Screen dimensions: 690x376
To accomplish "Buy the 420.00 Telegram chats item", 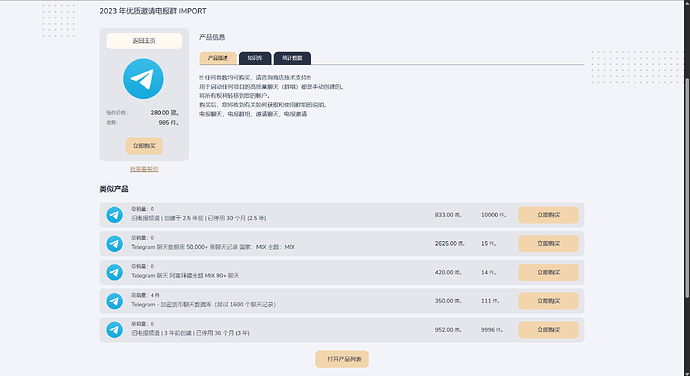I will 548,273.
